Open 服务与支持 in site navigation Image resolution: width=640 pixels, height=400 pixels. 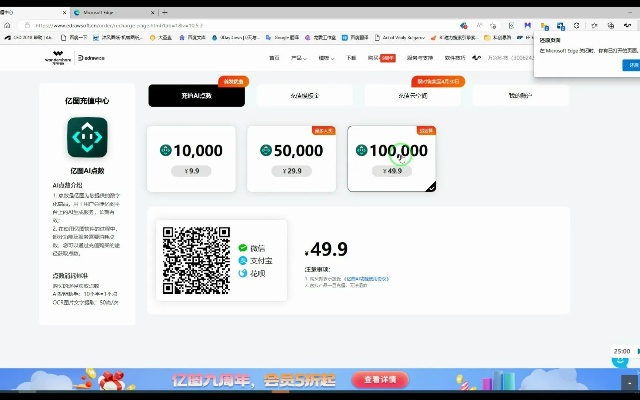tap(420, 58)
